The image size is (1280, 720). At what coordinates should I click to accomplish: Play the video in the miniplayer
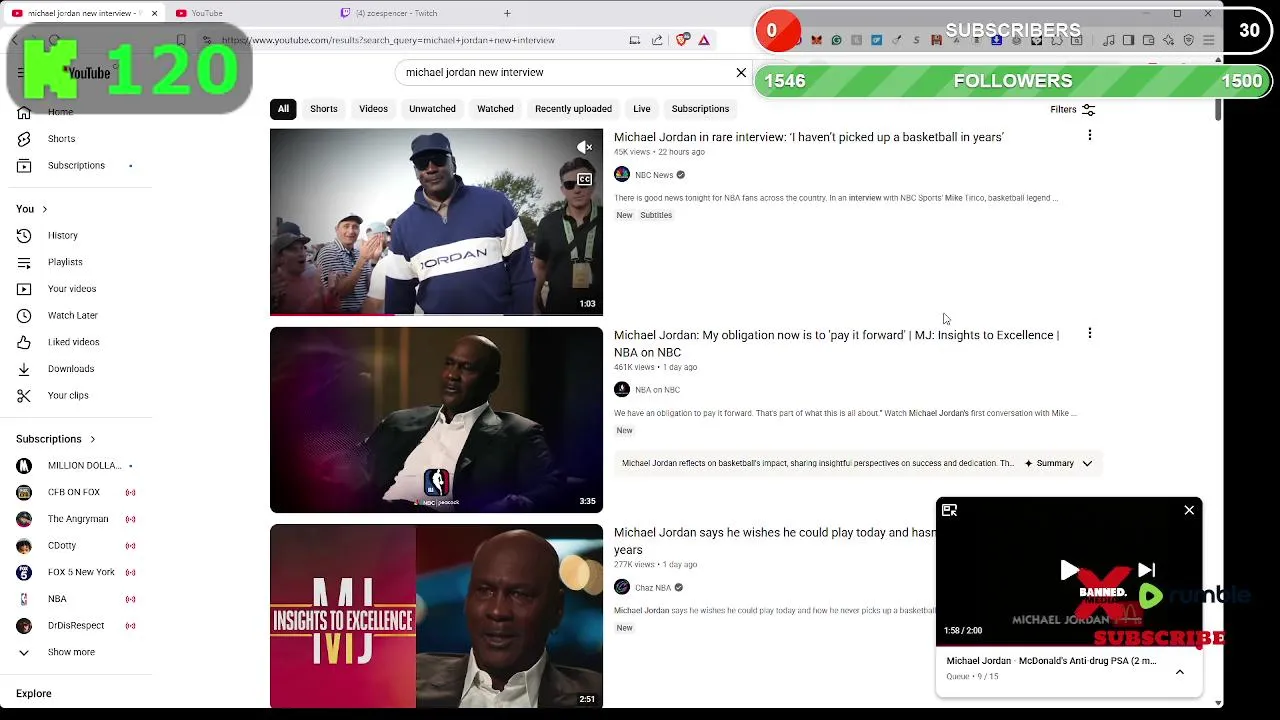(1069, 570)
